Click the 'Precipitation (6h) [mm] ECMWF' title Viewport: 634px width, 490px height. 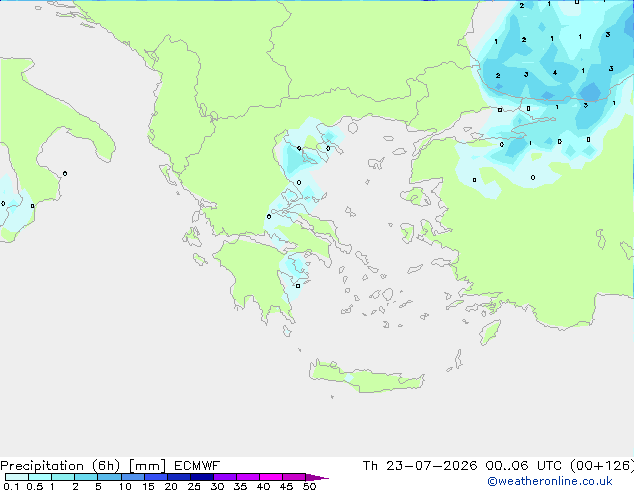(110, 466)
